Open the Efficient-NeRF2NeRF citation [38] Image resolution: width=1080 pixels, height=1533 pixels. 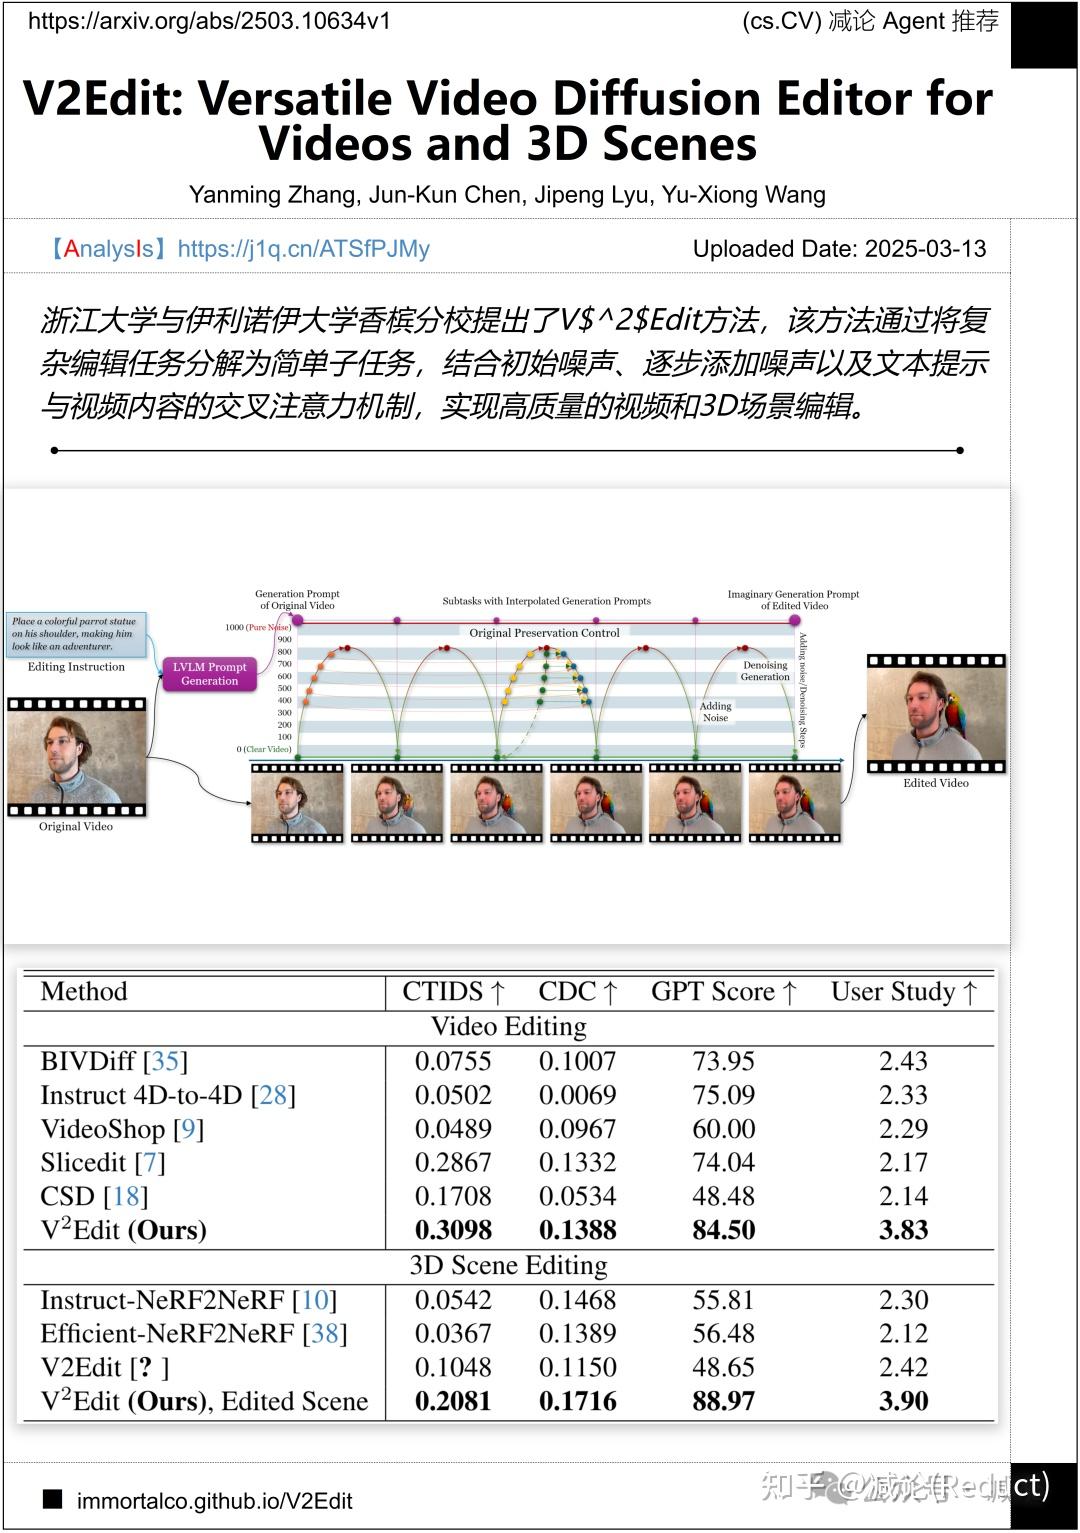pyautogui.click(x=326, y=1333)
